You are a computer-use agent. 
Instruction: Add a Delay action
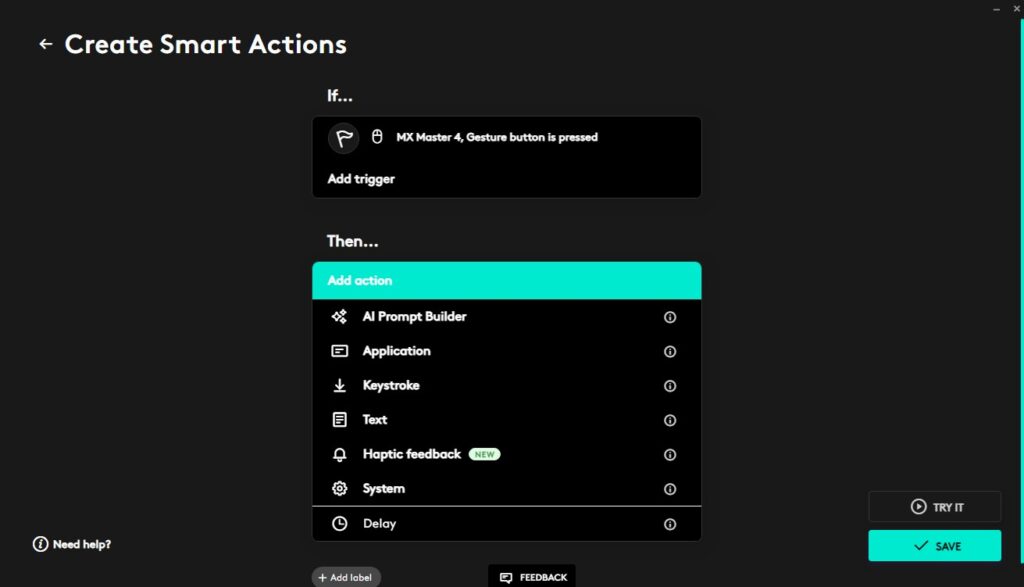click(379, 524)
